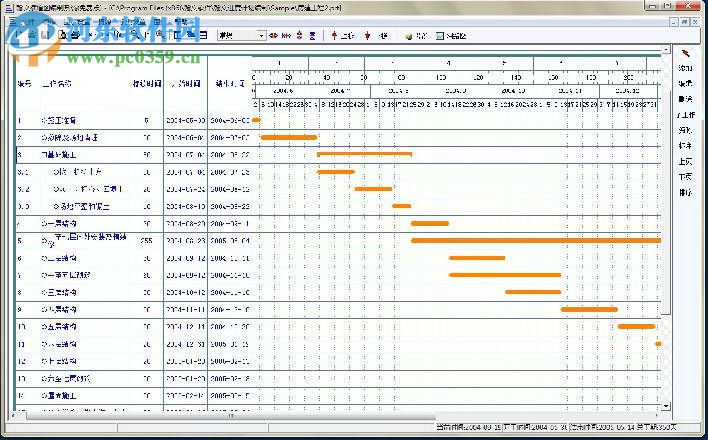
Task: Click the blue horizontal expand timescale icon
Action: (x=286, y=36)
